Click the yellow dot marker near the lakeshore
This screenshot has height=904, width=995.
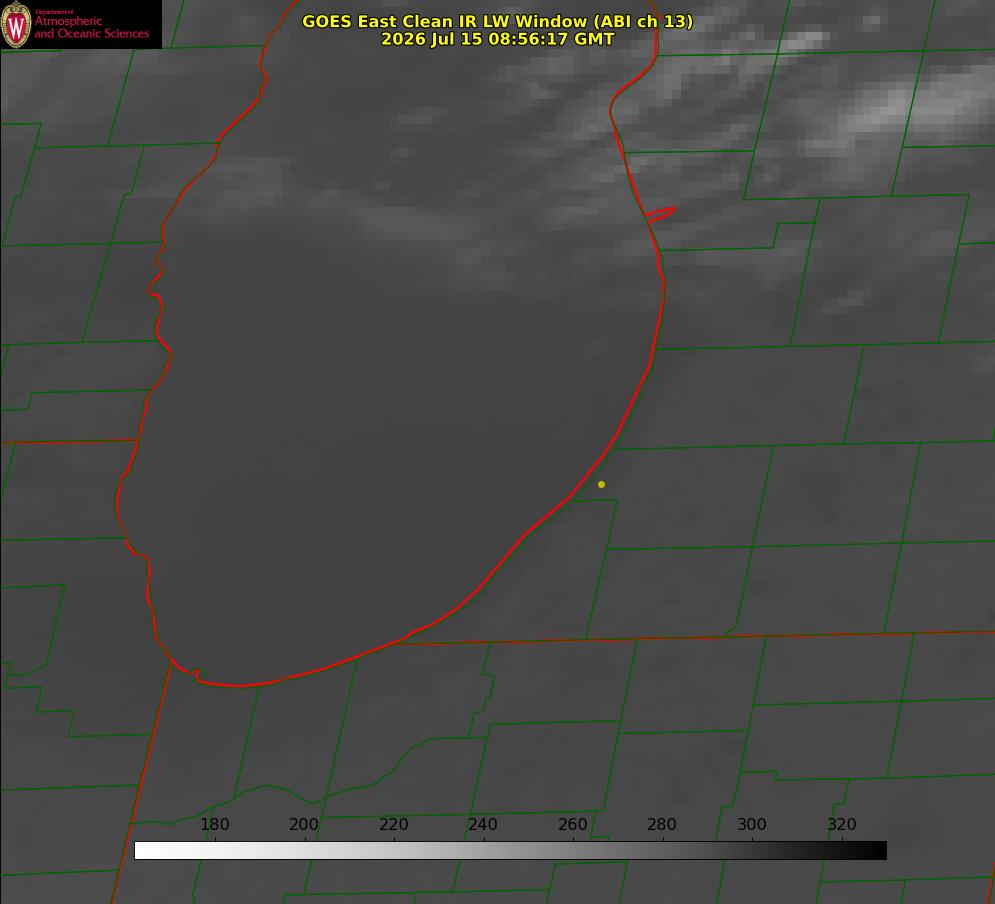point(601,484)
